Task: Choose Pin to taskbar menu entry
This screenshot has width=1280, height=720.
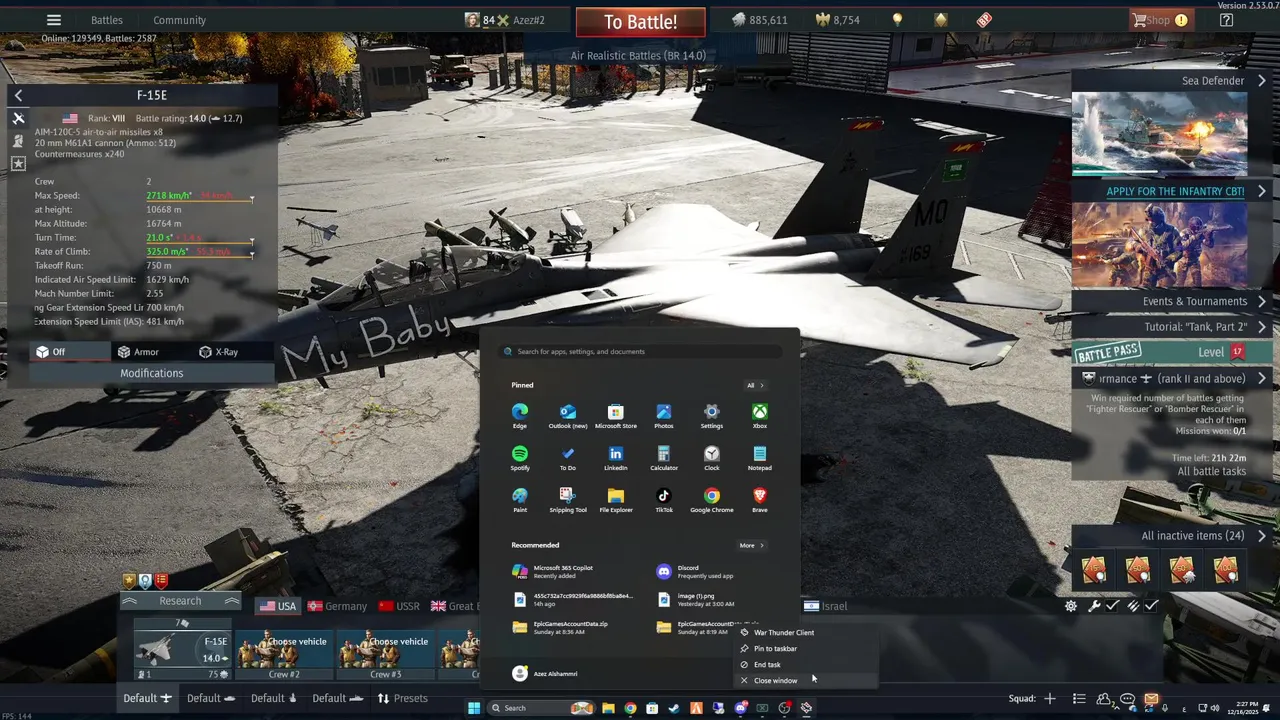Action: 806,648
